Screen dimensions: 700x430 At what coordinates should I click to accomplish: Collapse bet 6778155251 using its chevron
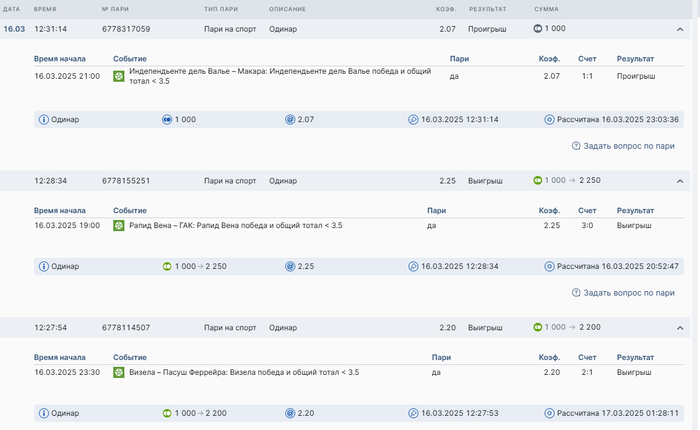click(x=680, y=181)
